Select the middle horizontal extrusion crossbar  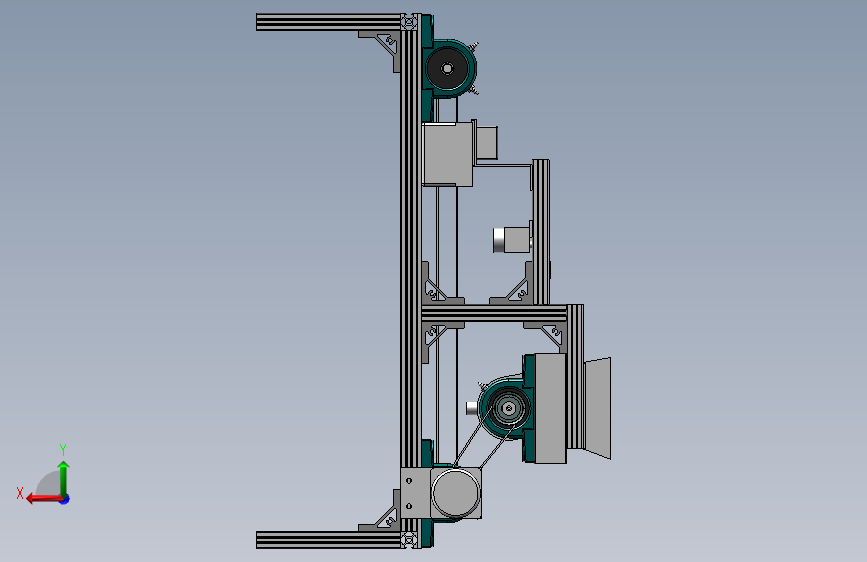(x=494, y=313)
